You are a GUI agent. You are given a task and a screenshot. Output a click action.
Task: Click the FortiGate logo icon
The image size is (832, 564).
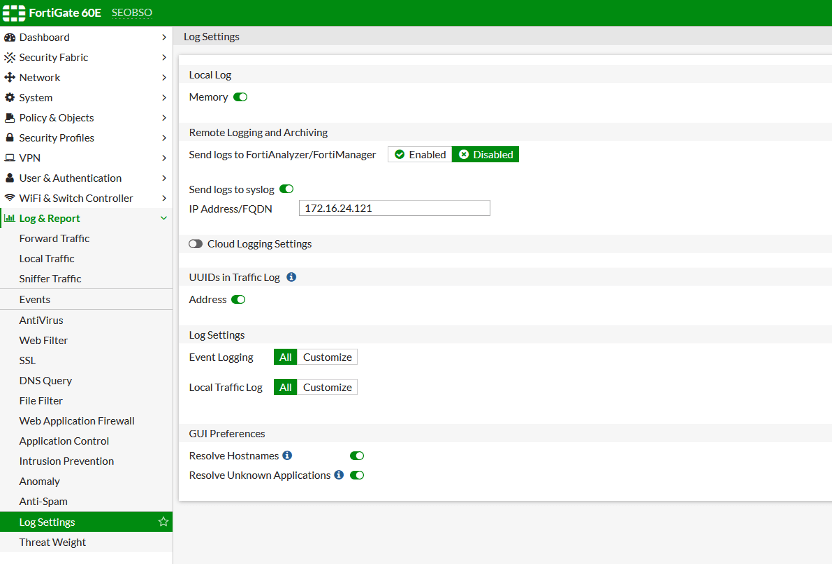click(14, 13)
